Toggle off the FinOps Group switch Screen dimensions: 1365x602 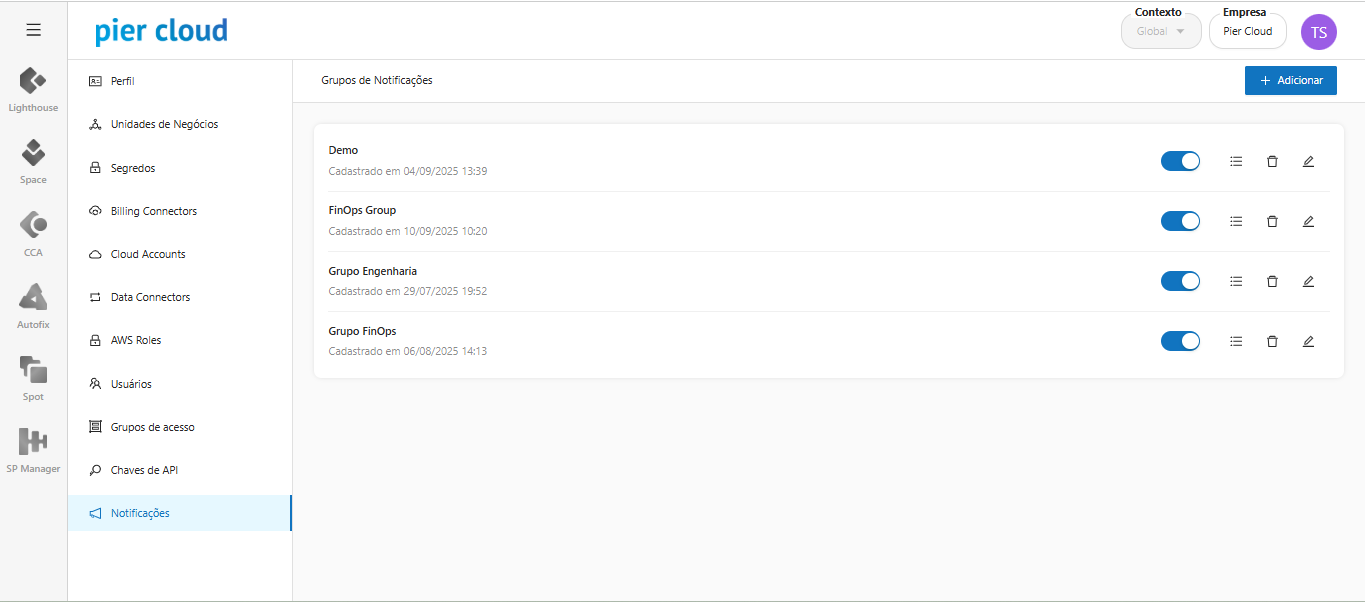pos(1180,221)
